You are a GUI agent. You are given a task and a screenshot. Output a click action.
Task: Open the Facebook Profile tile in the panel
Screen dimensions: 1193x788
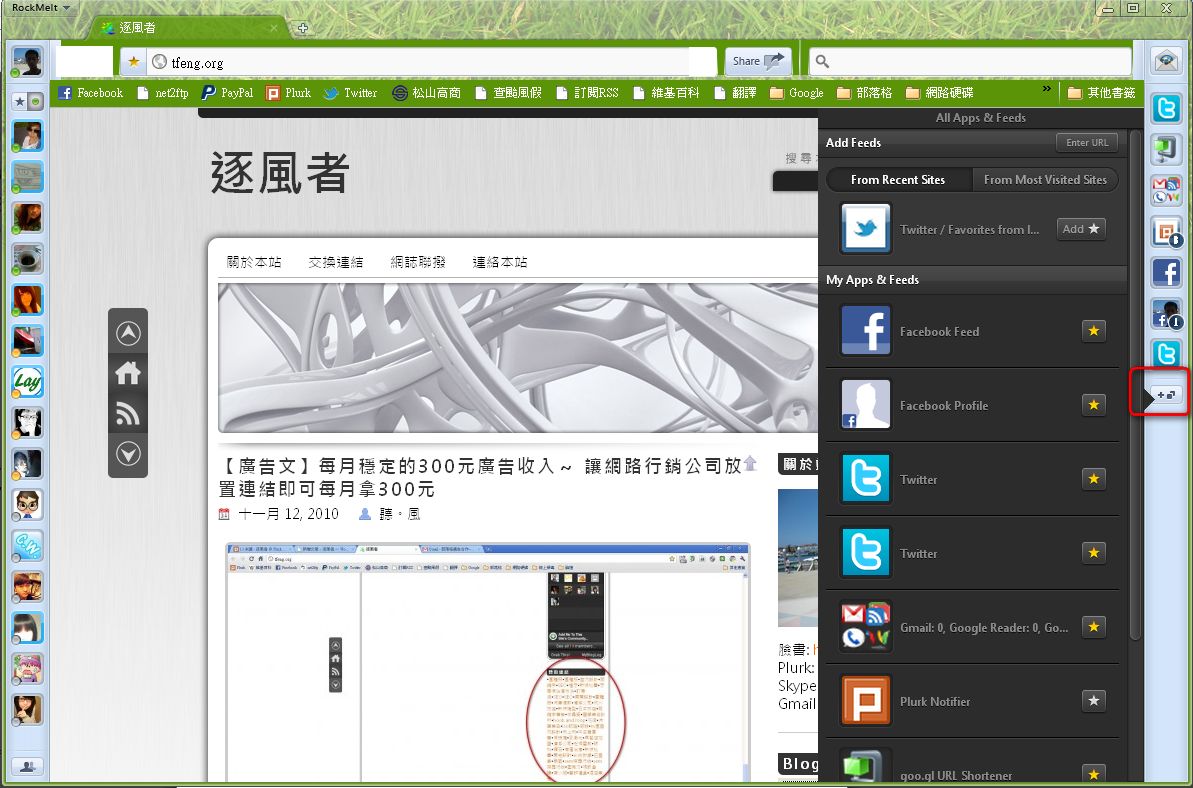coord(866,405)
